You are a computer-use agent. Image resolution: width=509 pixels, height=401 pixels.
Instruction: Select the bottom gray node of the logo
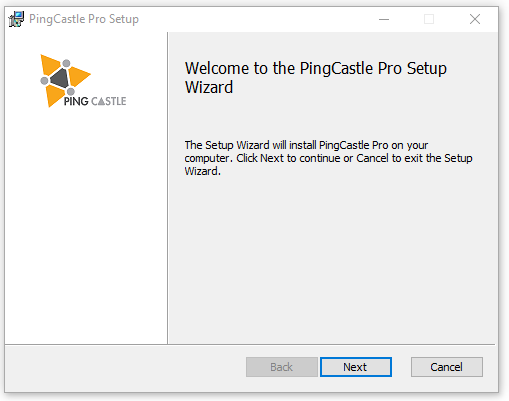click(71, 91)
